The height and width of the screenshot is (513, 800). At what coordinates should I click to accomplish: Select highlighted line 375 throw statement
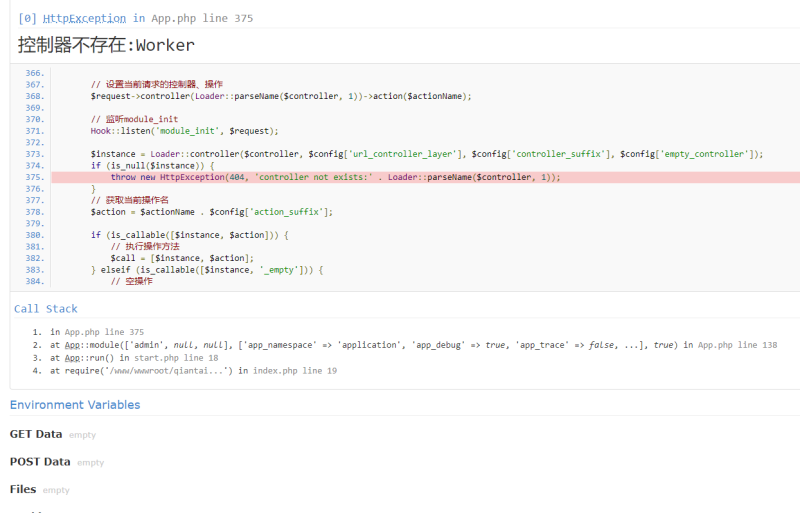(x=335, y=177)
